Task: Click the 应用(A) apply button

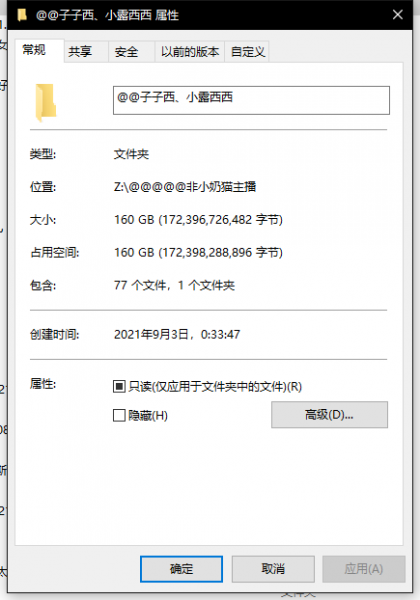Action: pyautogui.click(x=363, y=569)
